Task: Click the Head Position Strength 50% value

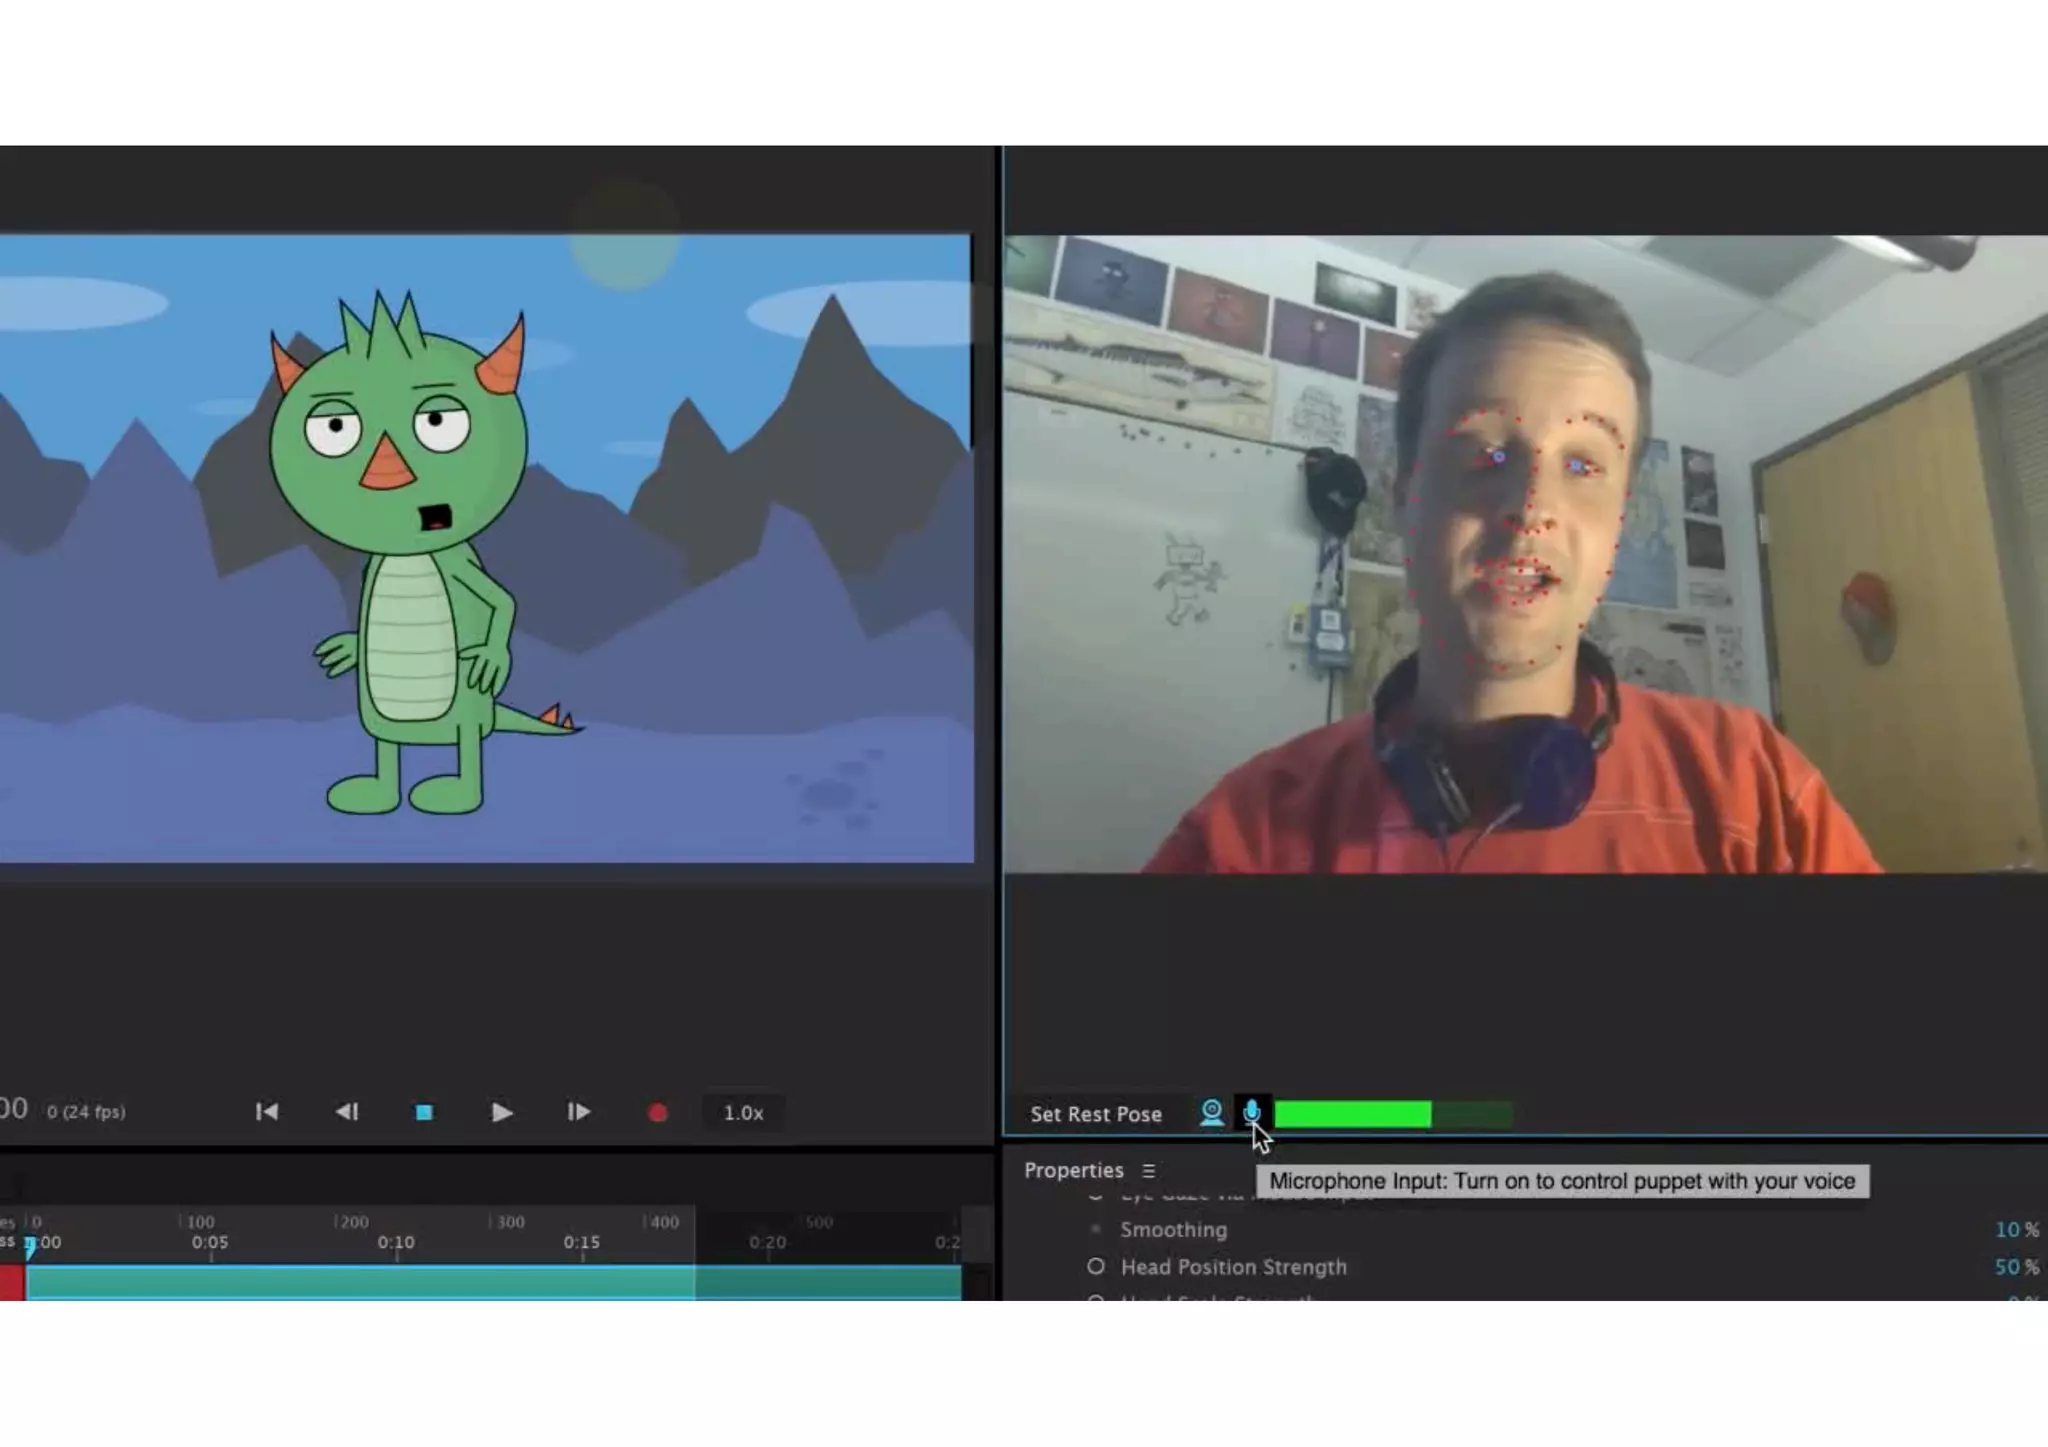Action: click(x=2007, y=1267)
